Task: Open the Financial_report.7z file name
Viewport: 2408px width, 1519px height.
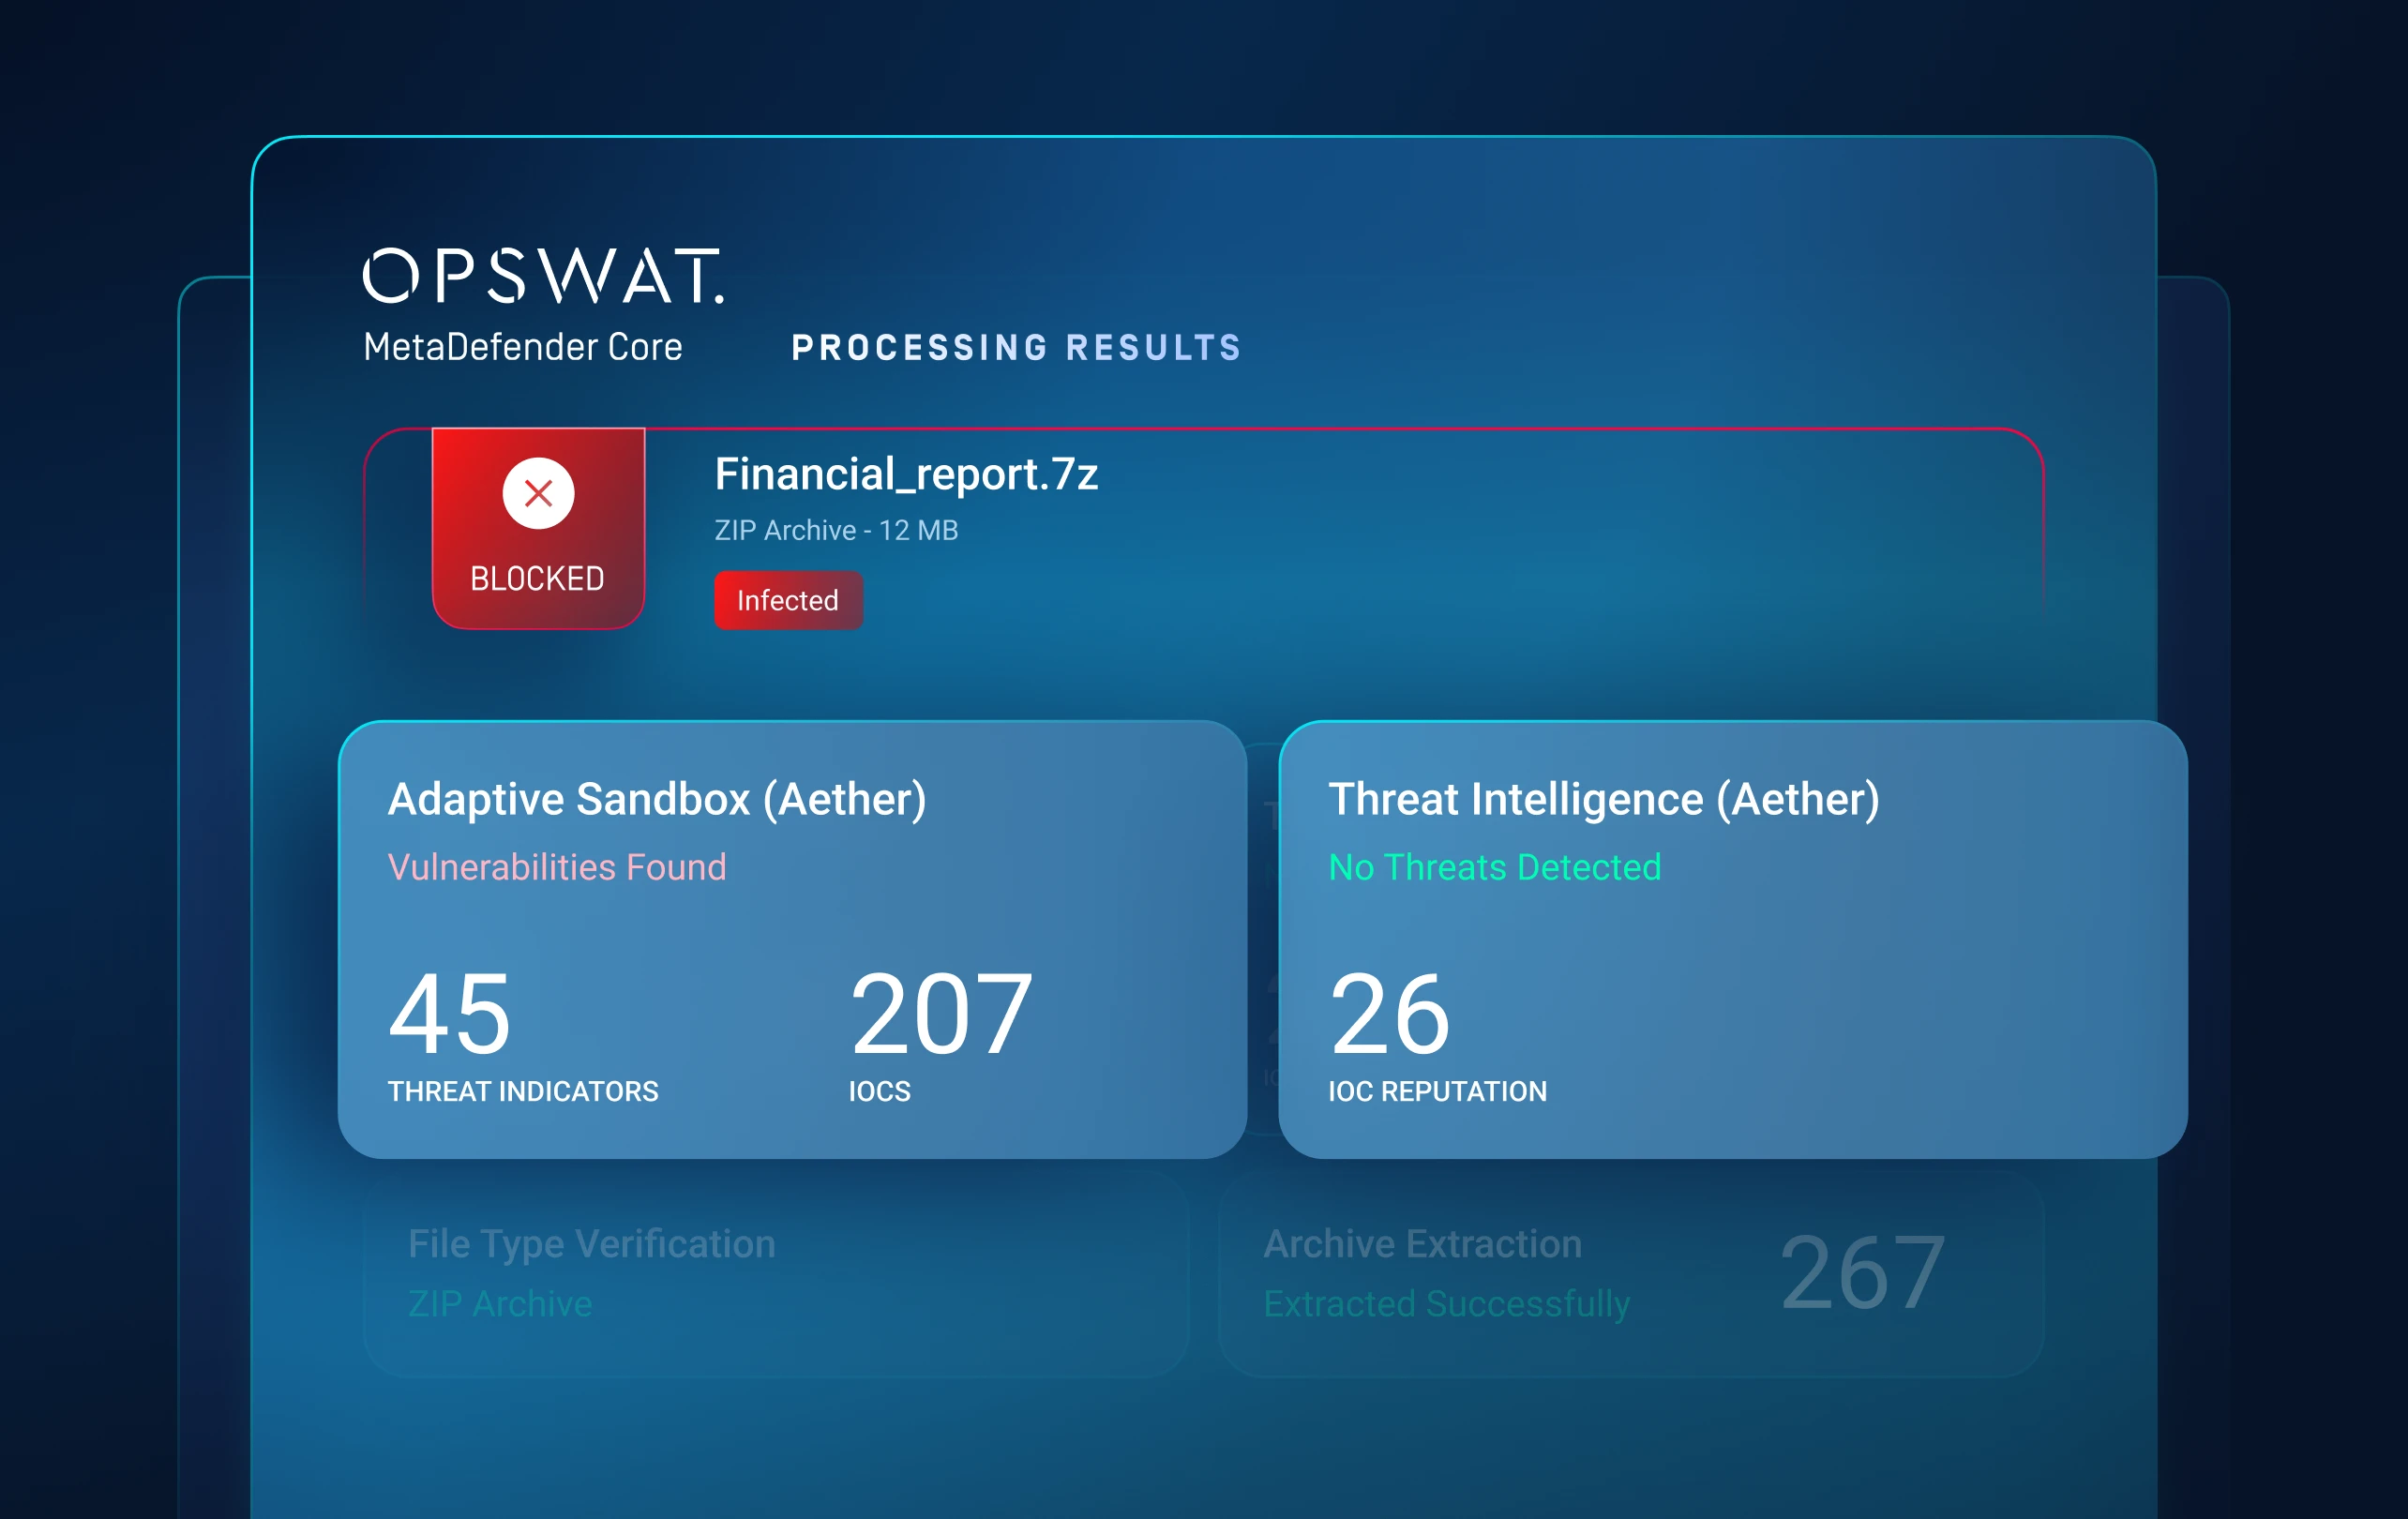Action: (906, 474)
